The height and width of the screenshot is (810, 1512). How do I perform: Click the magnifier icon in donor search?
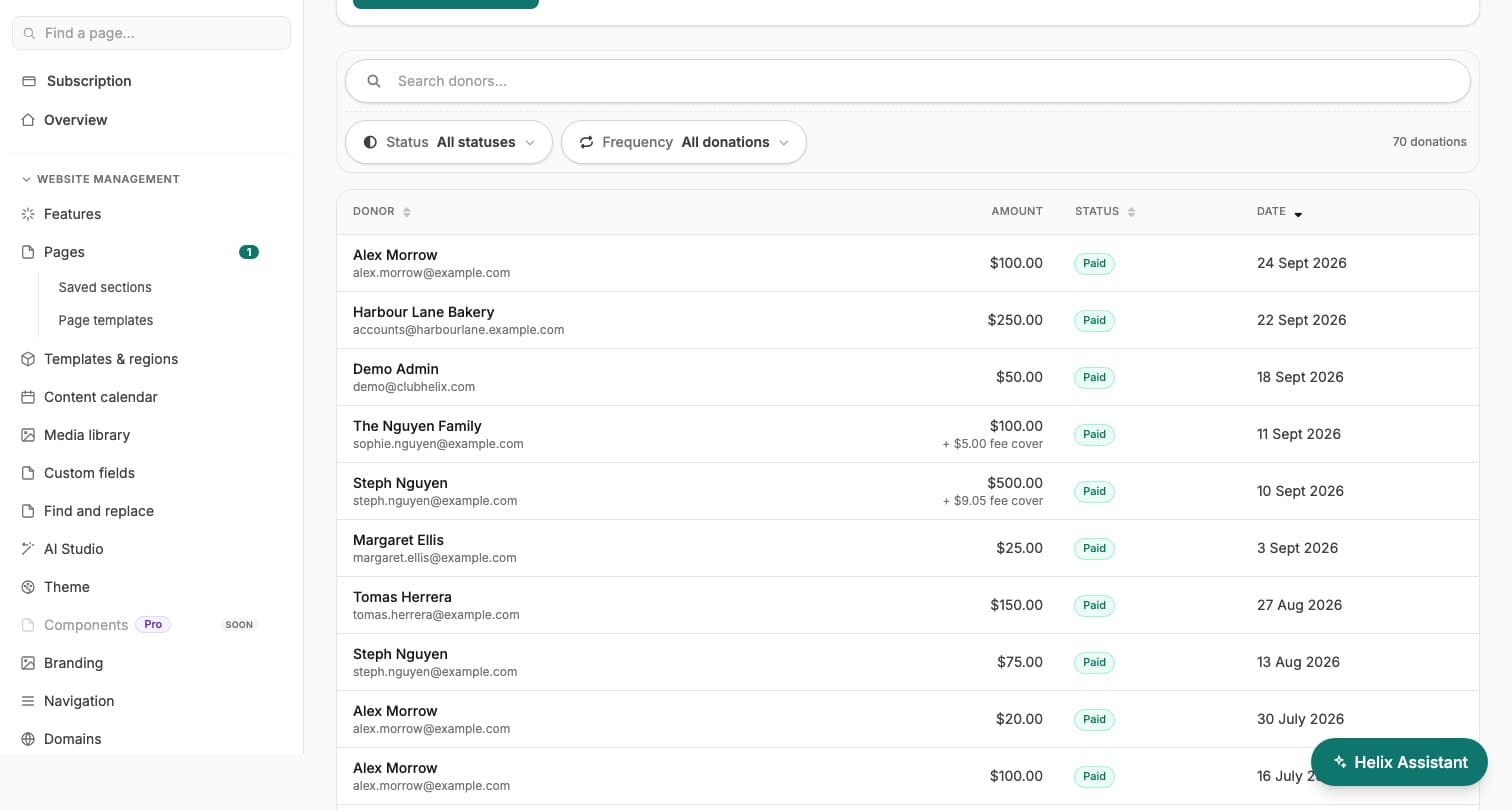[374, 81]
